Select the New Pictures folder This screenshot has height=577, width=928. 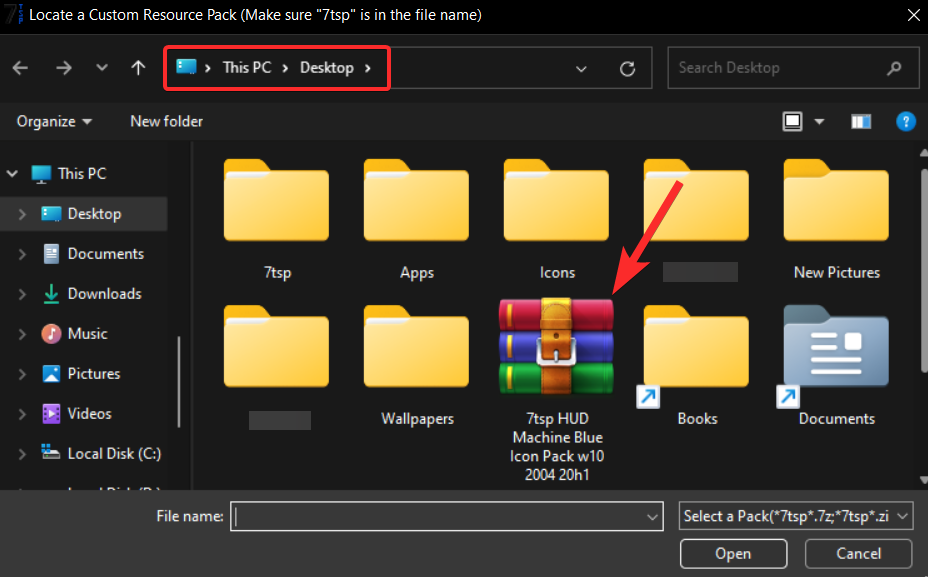[836, 219]
